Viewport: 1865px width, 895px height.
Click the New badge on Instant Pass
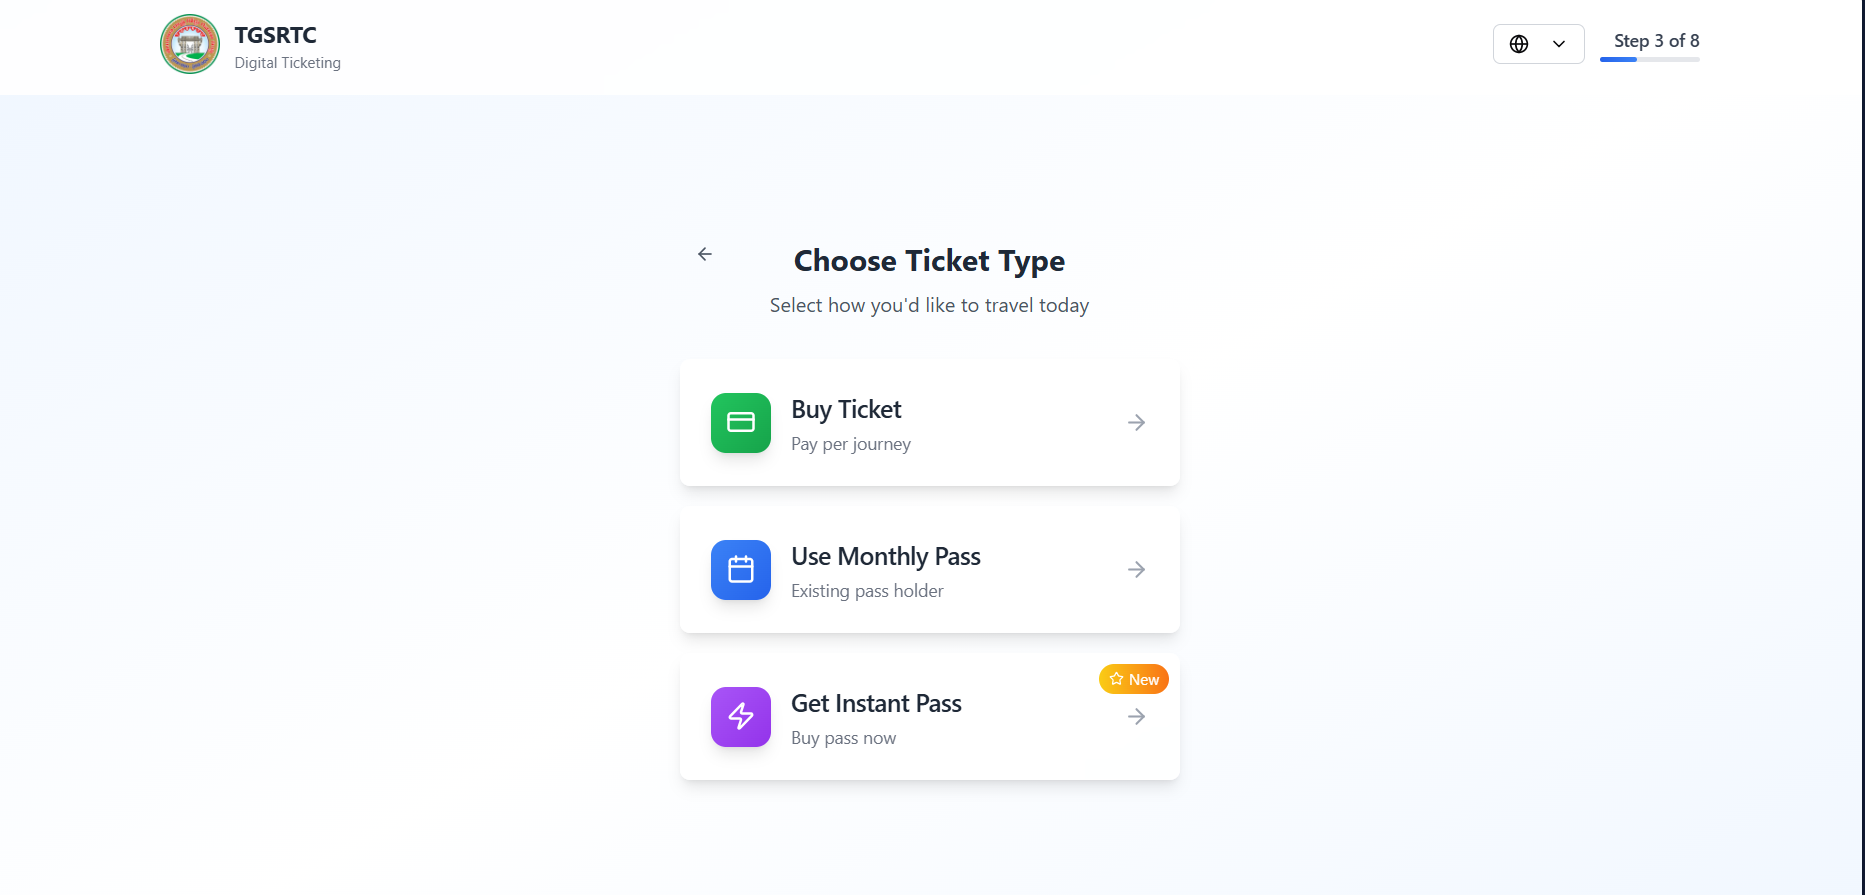coord(1133,678)
